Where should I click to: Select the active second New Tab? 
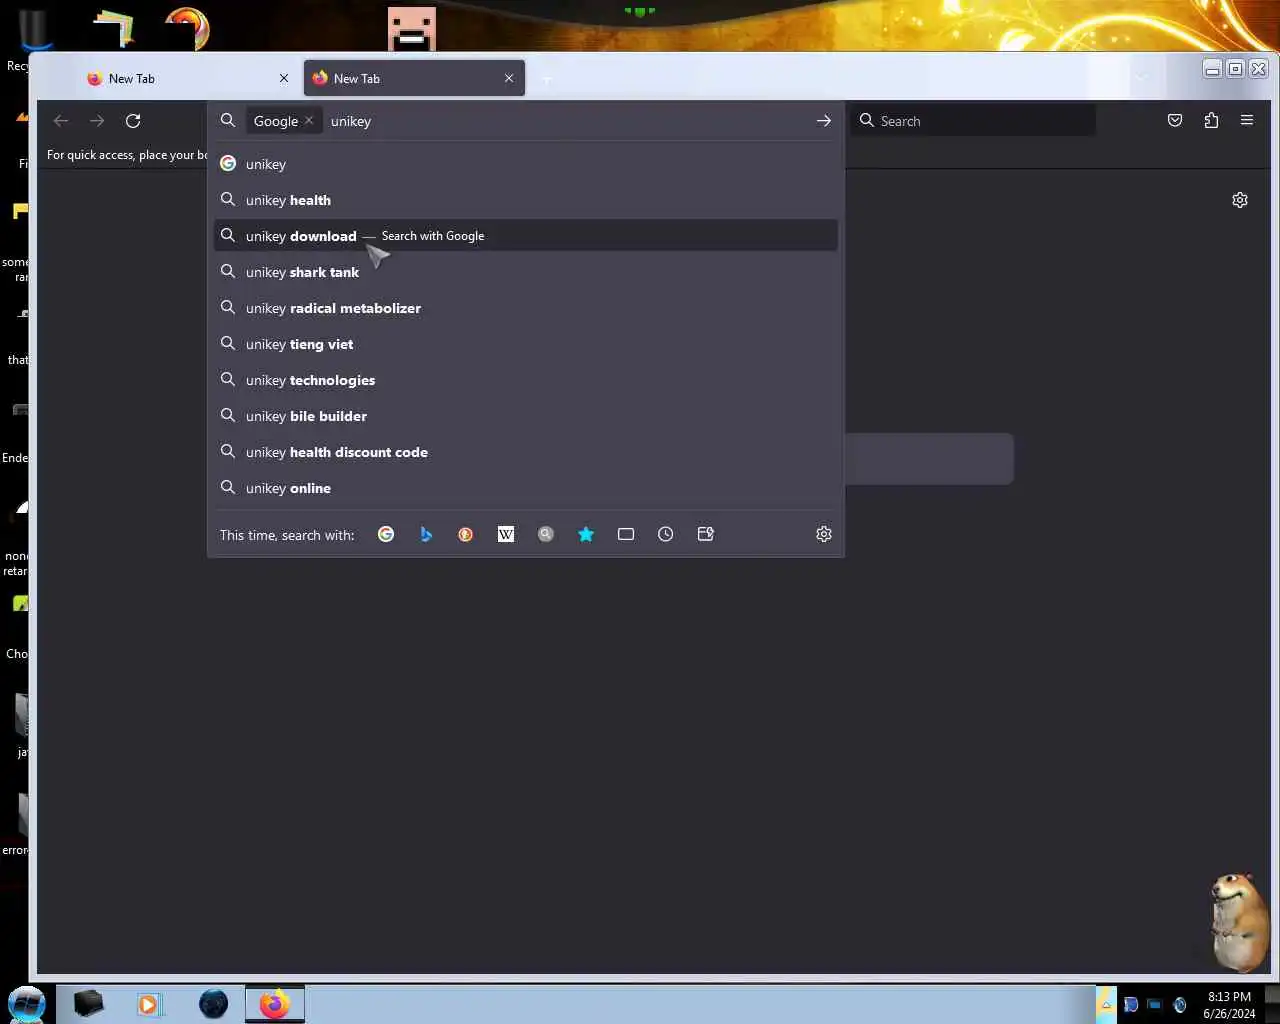coord(414,78)
